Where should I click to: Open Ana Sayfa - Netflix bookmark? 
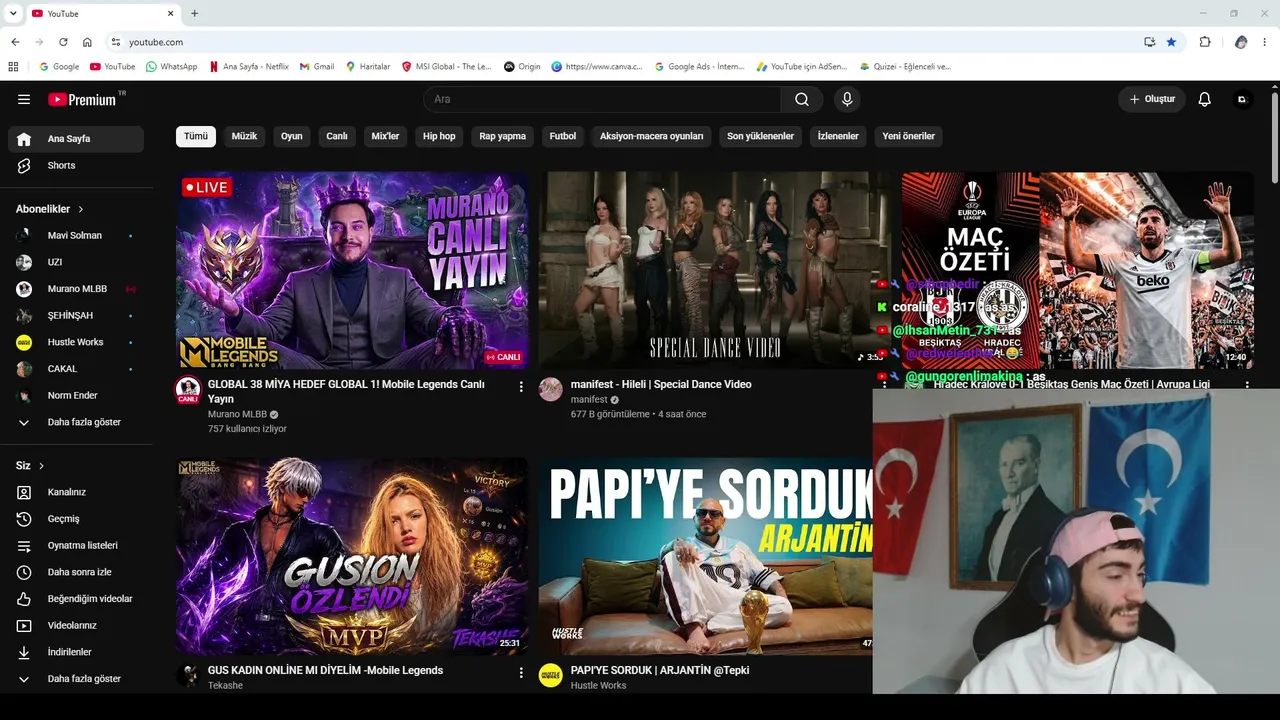[x=249, y=67]
